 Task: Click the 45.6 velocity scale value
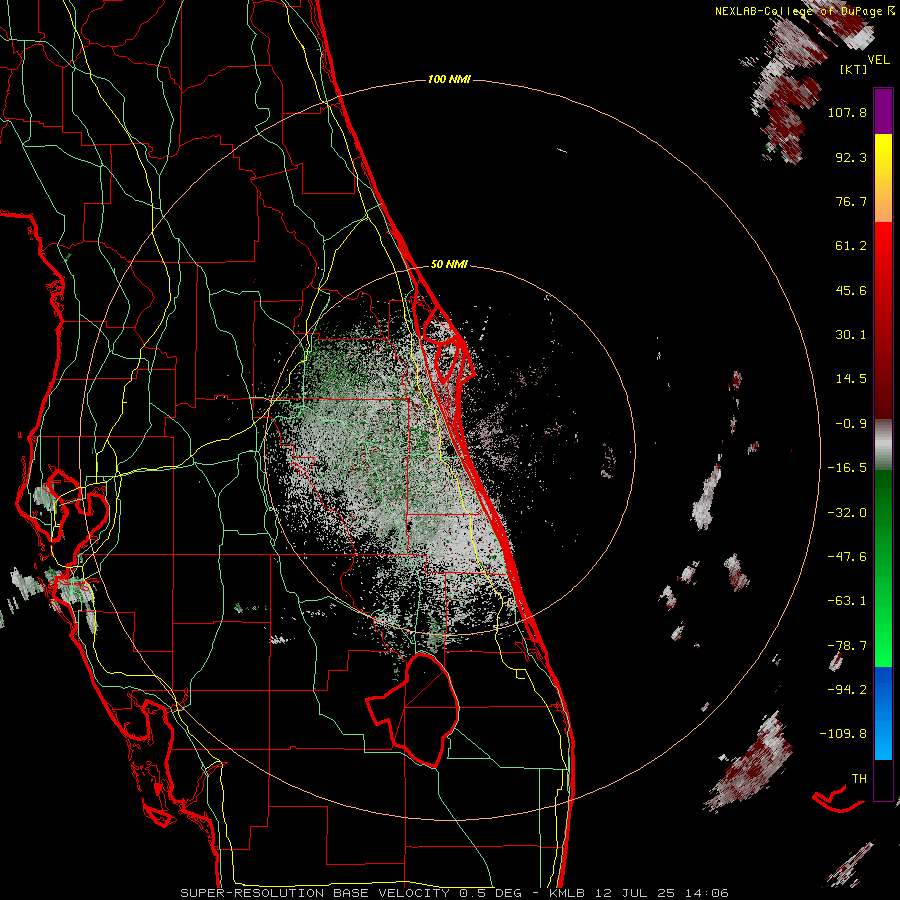[x=851, y=290]
